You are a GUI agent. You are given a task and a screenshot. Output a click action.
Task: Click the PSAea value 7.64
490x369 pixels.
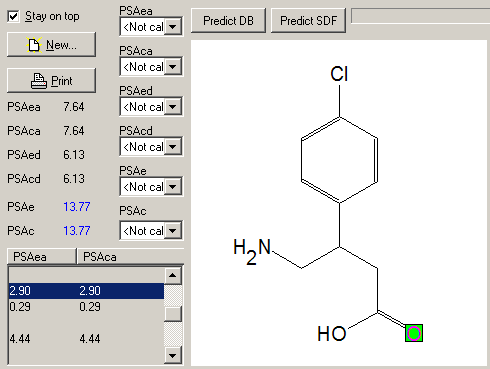(x=74, y=107)
